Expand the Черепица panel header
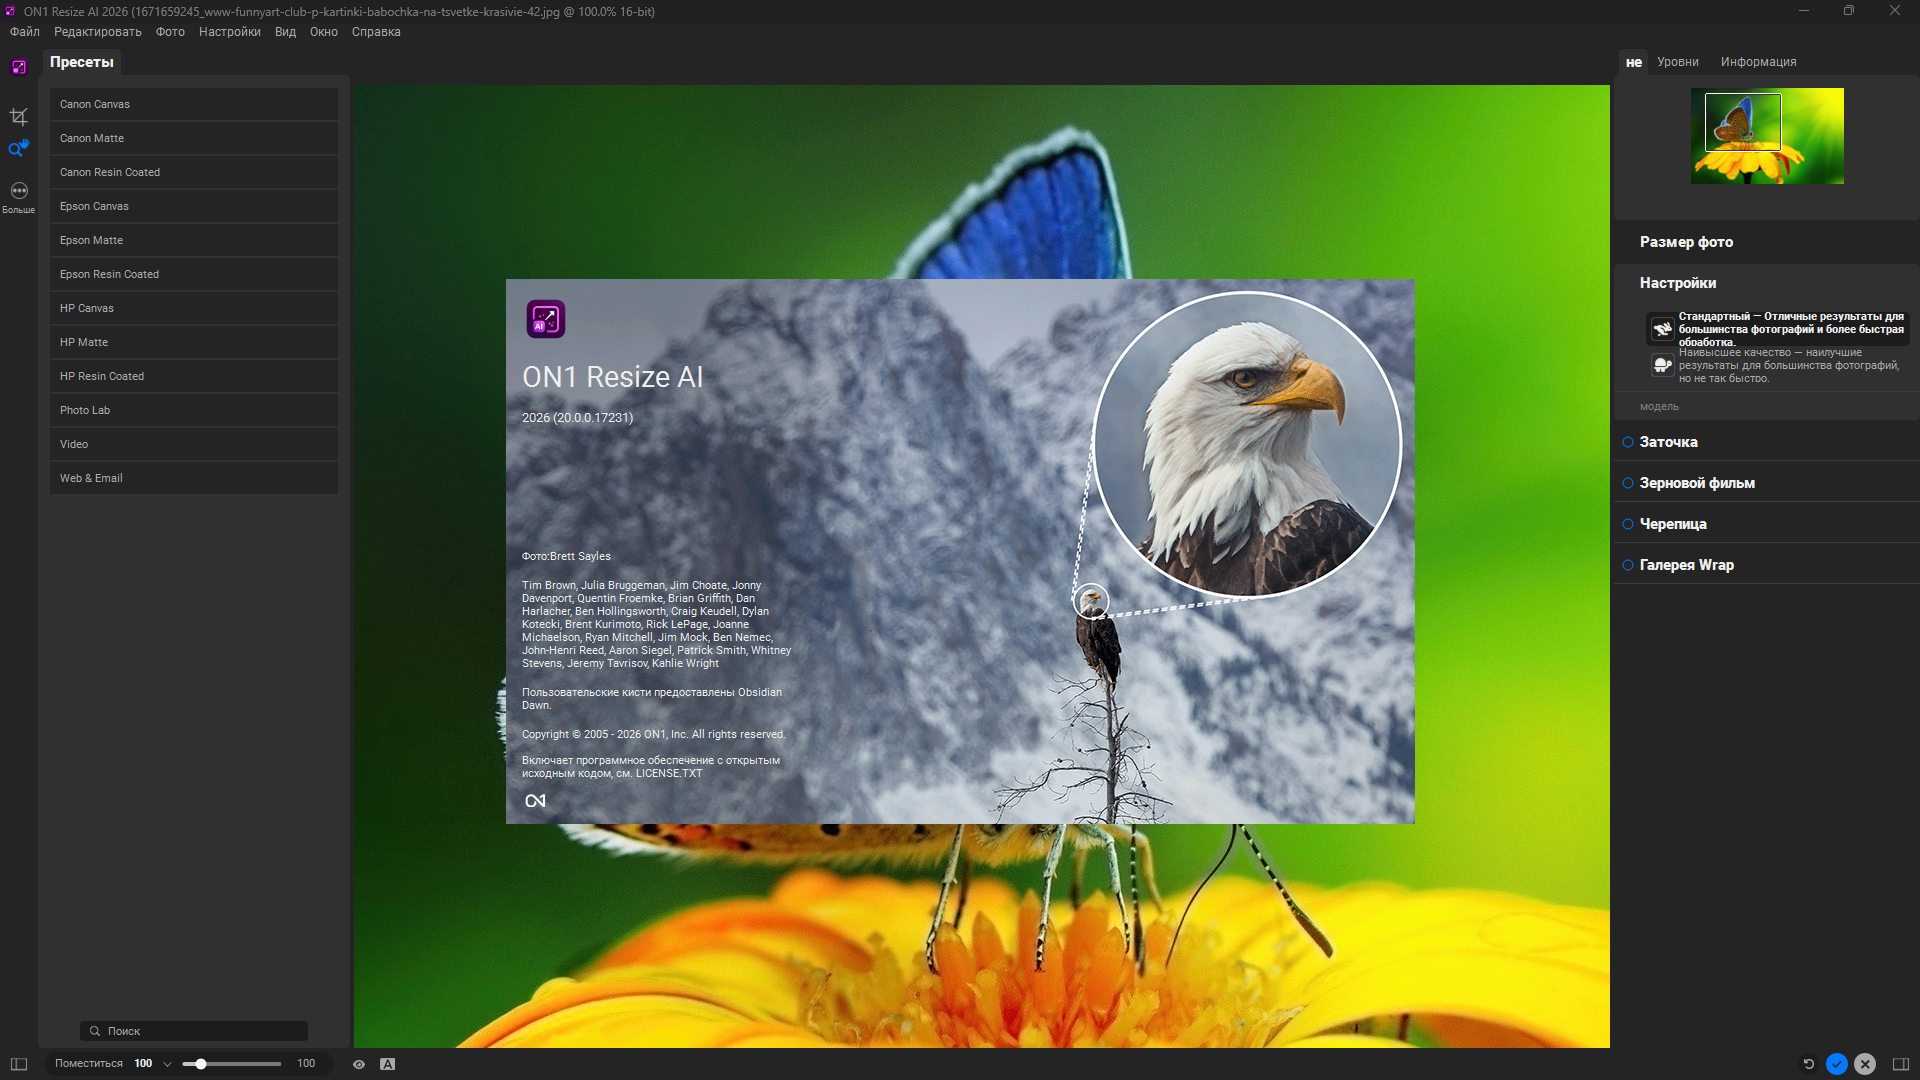This screenshot has width=1920, height=1080. pyautogui.click(x=1673, y=524)
